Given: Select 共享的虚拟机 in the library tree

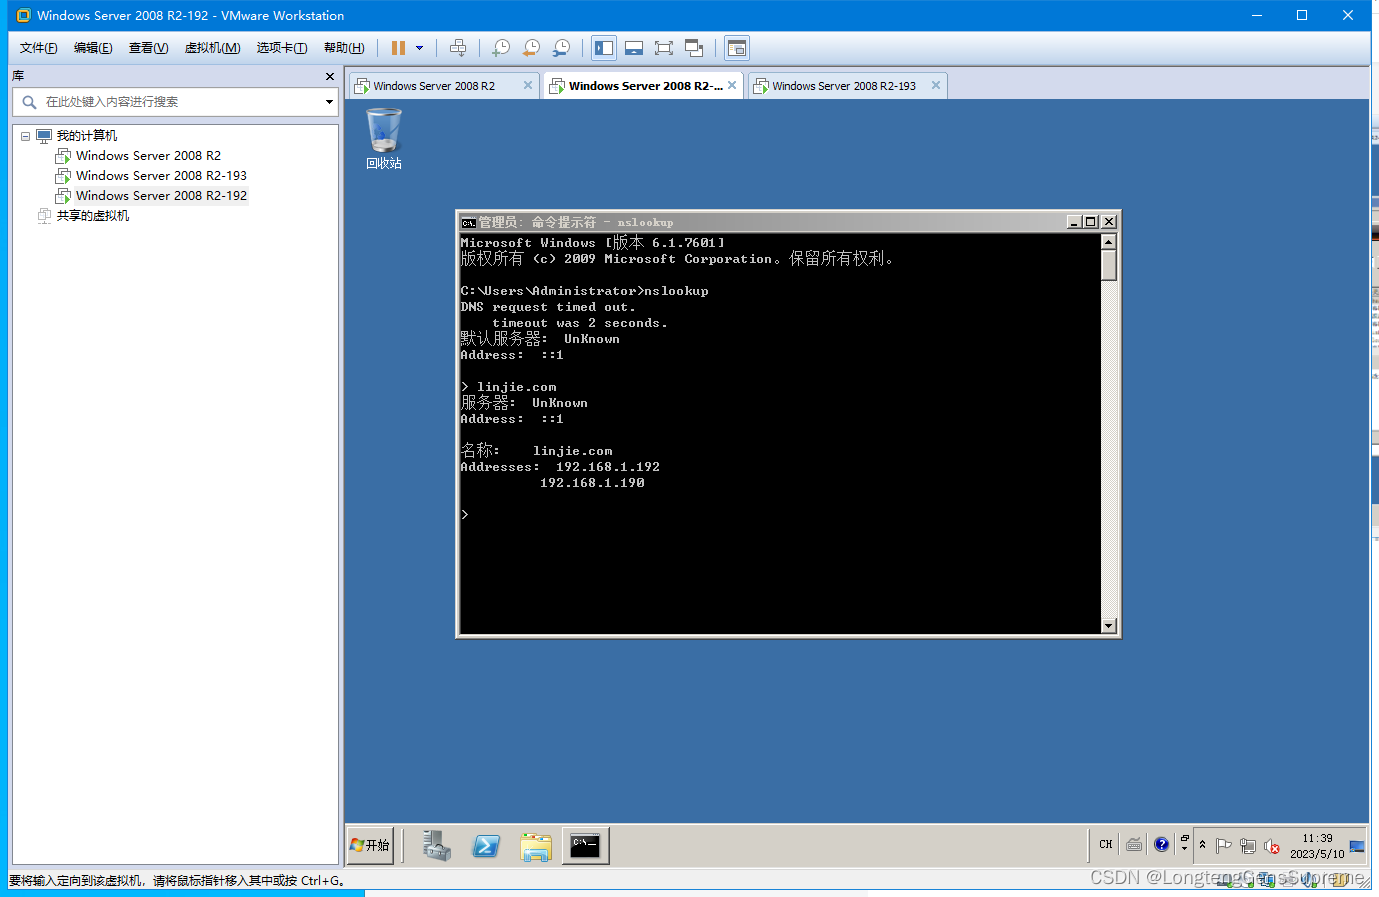Looking at the screenshot, I should point(92,216).
